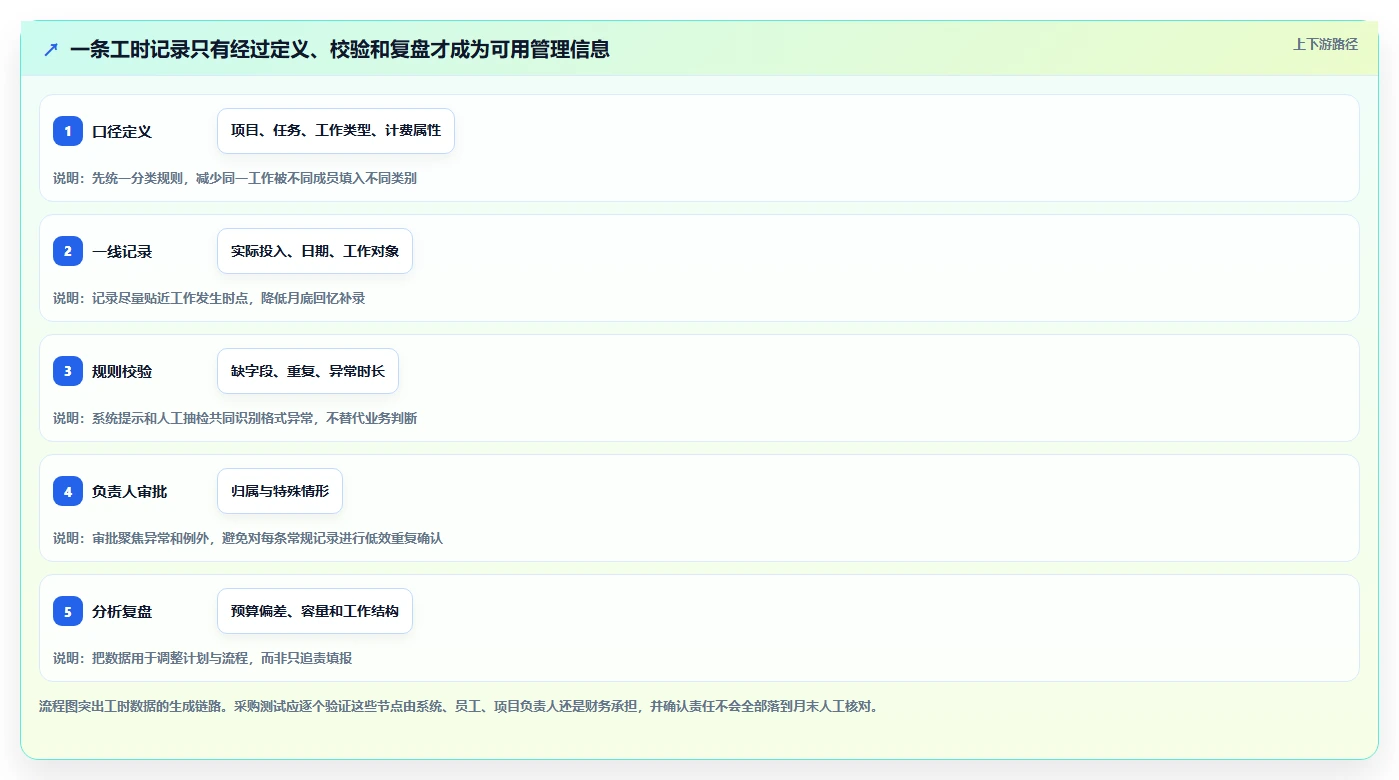This screenshot has height=780, width=1399.
Task: Select the step 5 number badge
Action: [68, 611]
